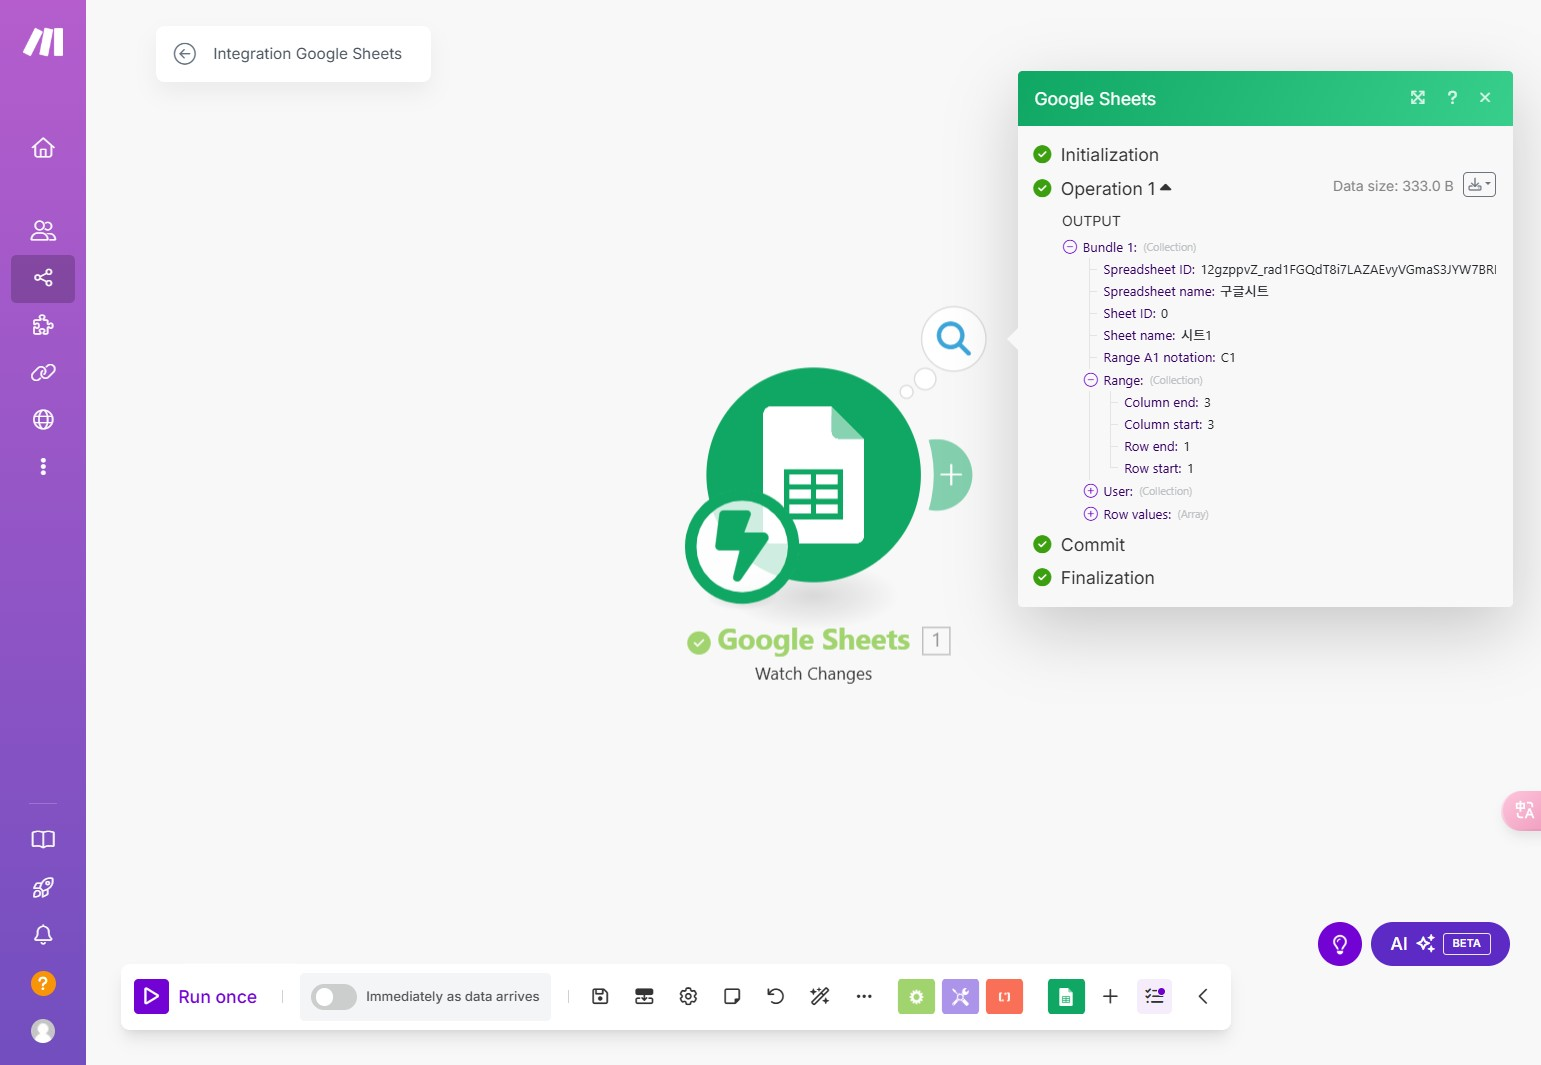This screenshot has width=1541, height=1065.
Task: Open the Templates puzzle icon in sidebar
Action: click(43, 325)
